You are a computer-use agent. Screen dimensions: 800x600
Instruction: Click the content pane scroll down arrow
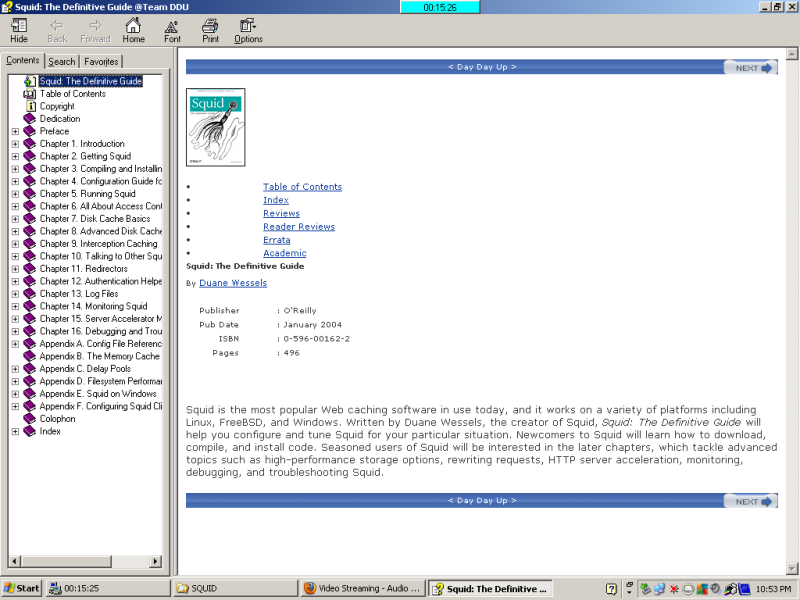pos(792,568)
